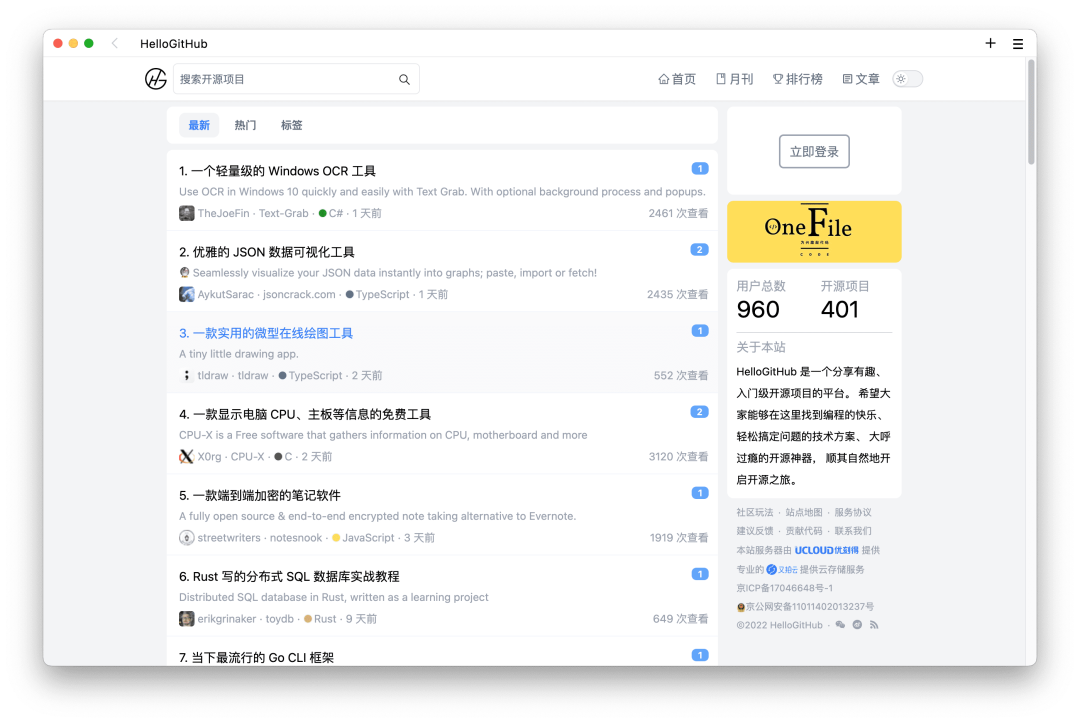The height and width of the screenshot is (723, 1080).
Task: Click streetwriters avatar icon
Action: (x=187, y=538)
